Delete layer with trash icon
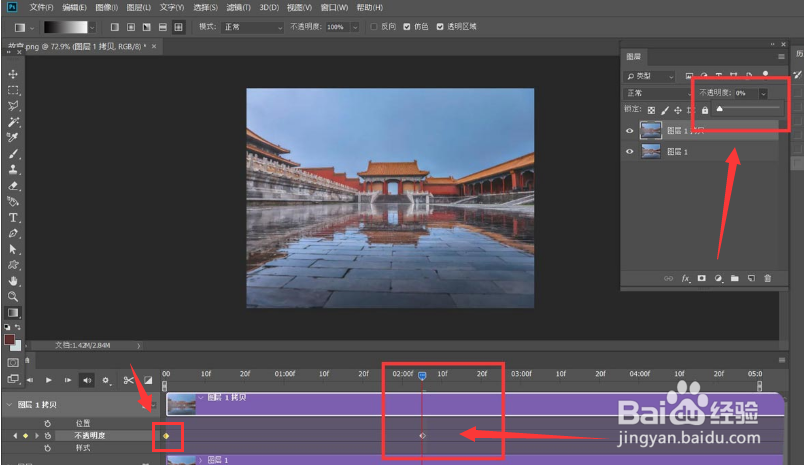 [768, 278]
